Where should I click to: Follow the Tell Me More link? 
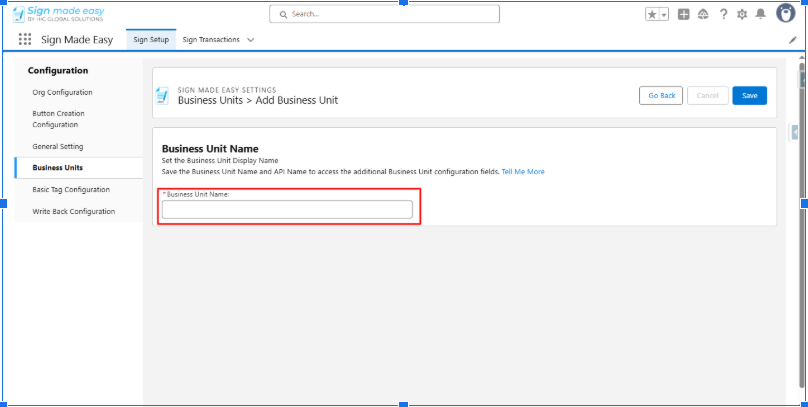pos(523,172)
